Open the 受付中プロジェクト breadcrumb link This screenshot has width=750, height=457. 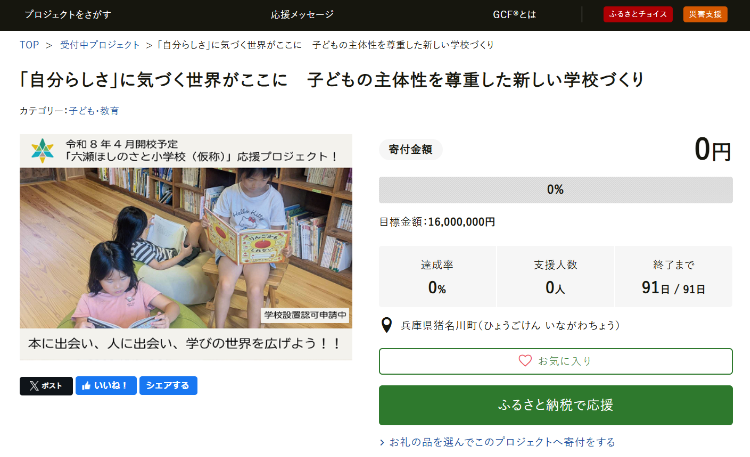100,45
